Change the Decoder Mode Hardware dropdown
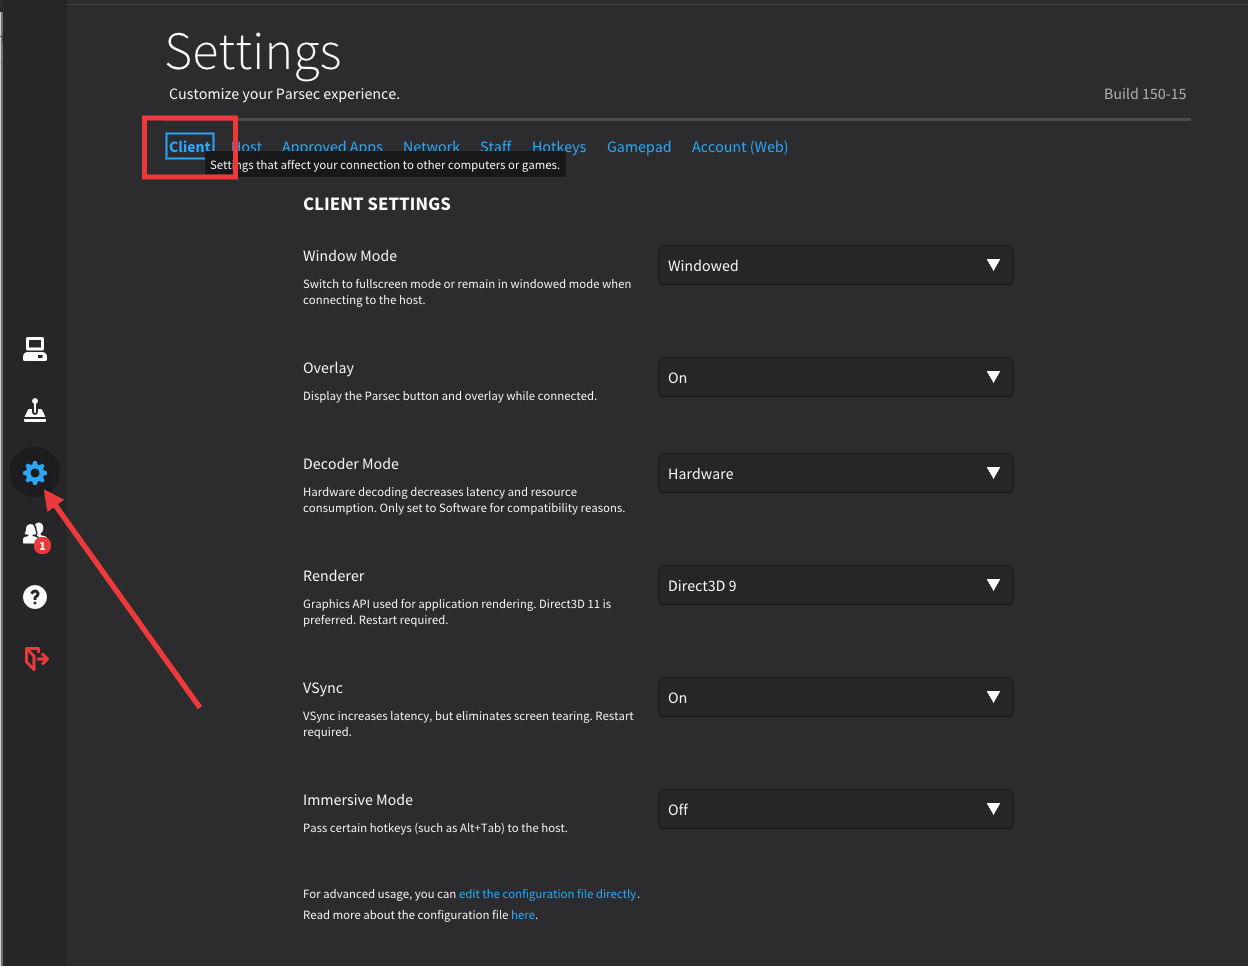1248x966 pixels. (x=835, y=473)
